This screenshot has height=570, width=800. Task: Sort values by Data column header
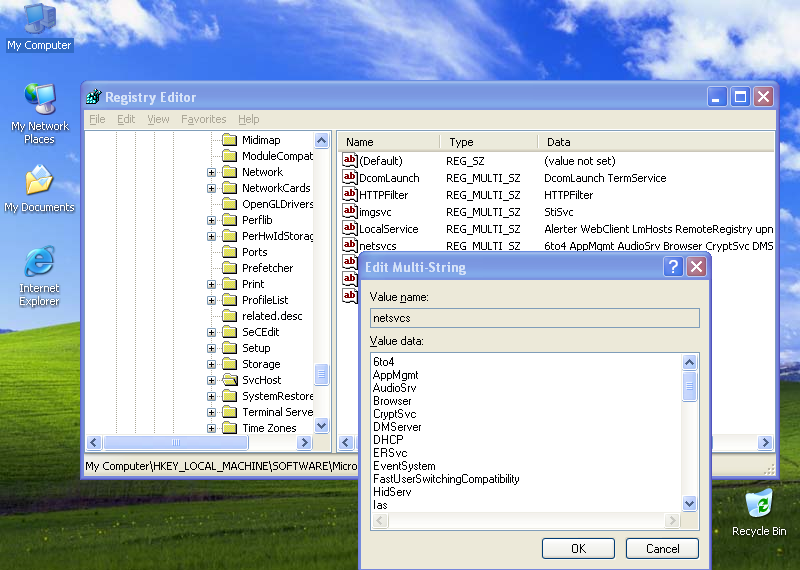point(656,142)
